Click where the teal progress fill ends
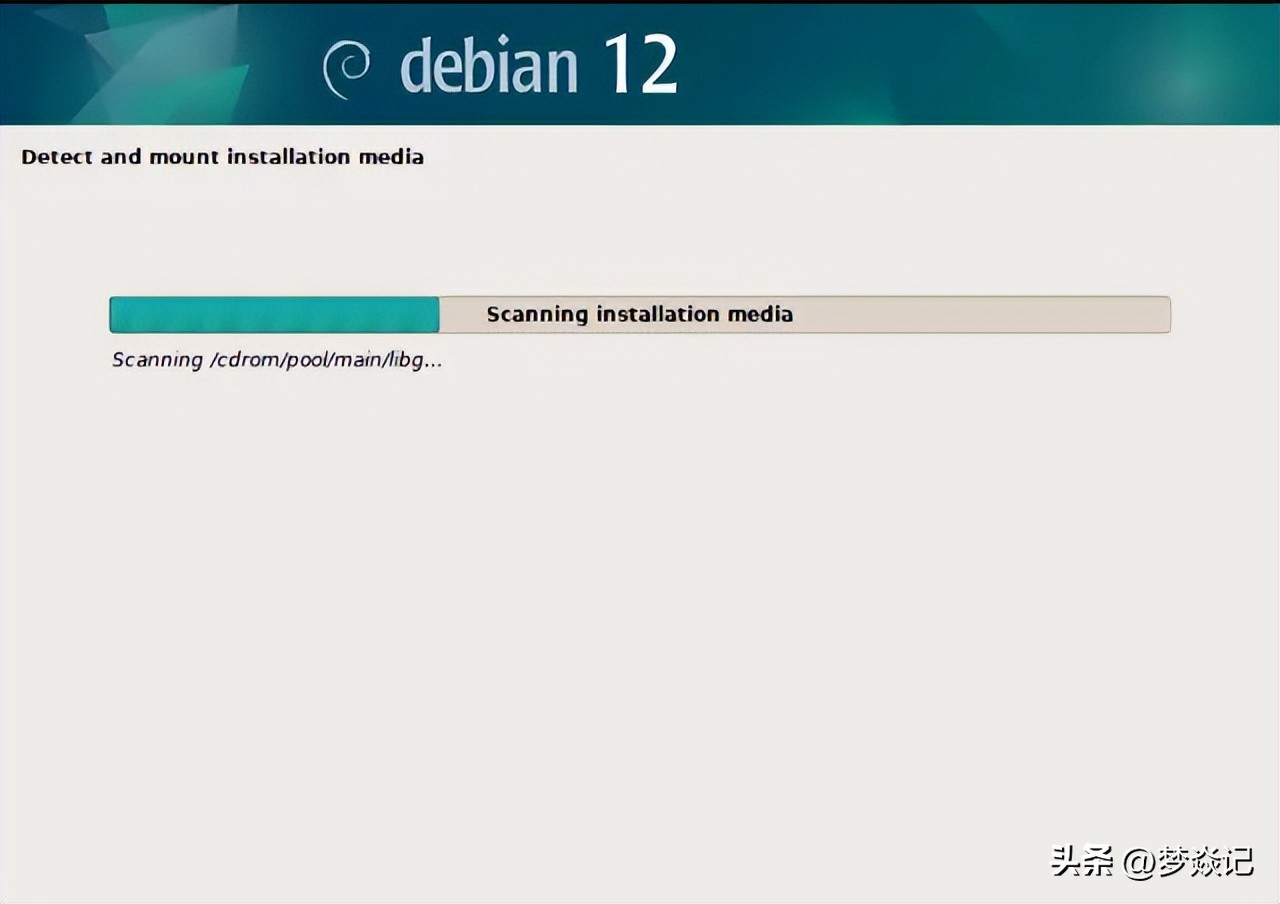The height and width of the screenshot is (904, 1280). 437,314
